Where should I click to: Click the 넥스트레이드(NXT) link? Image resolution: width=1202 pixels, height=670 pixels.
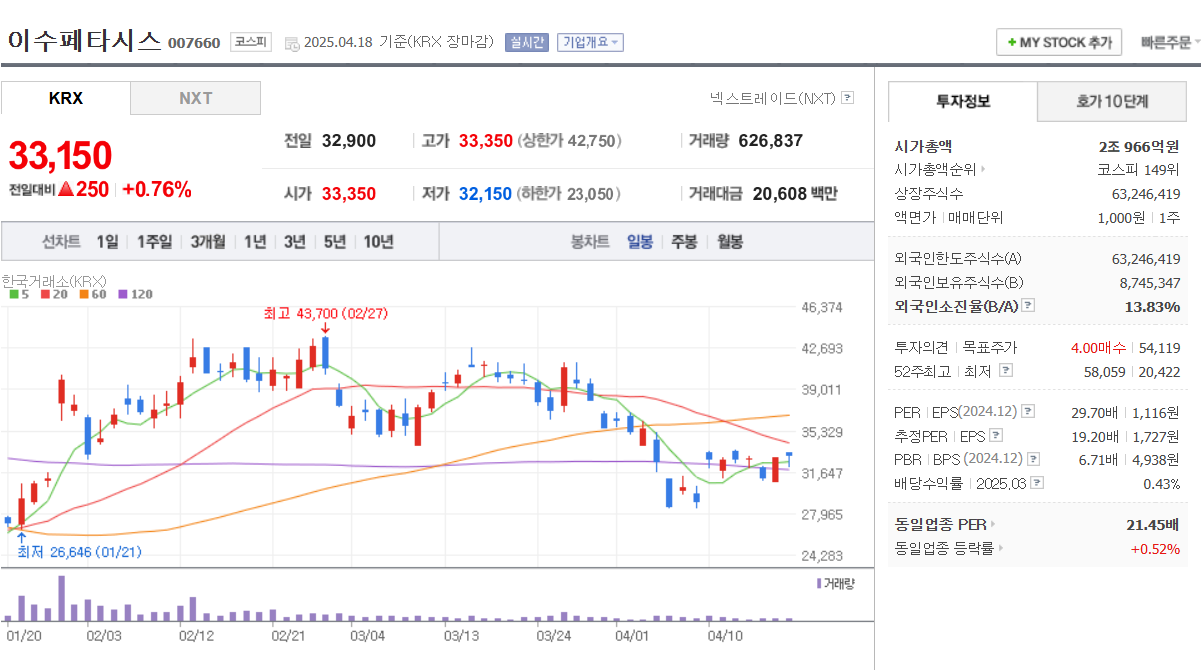[x=772, y=98]
